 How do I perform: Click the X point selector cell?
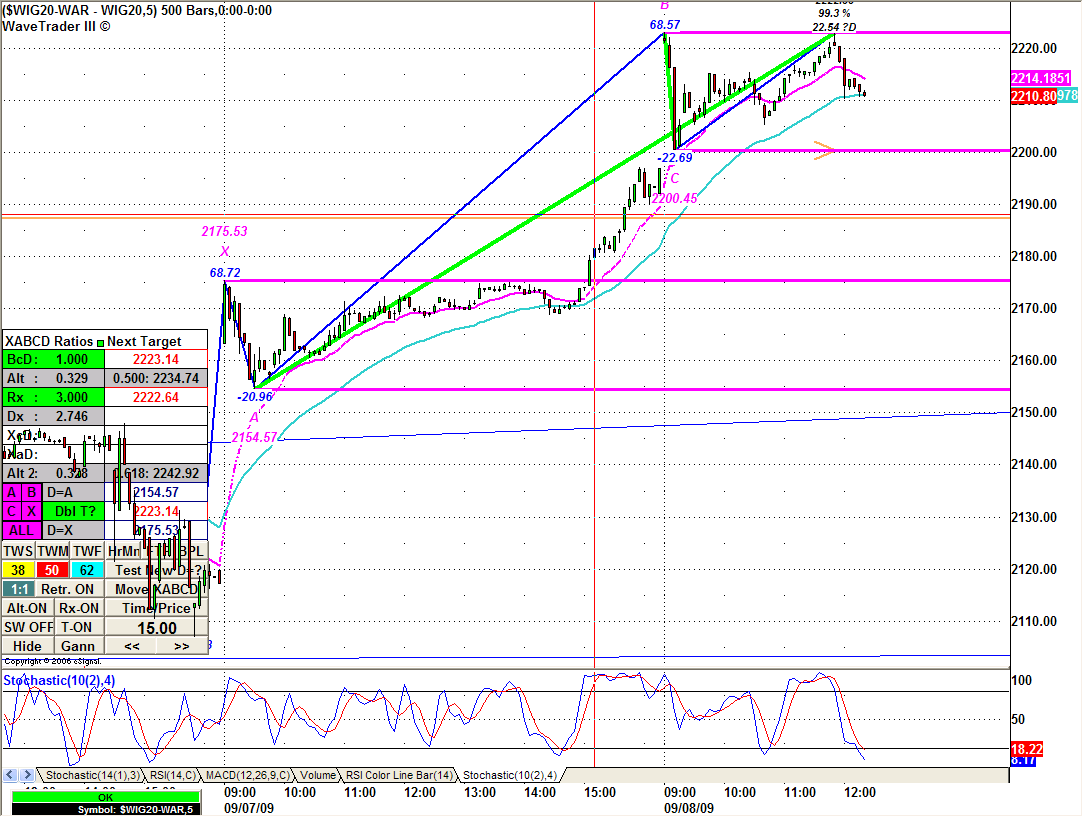32,511
